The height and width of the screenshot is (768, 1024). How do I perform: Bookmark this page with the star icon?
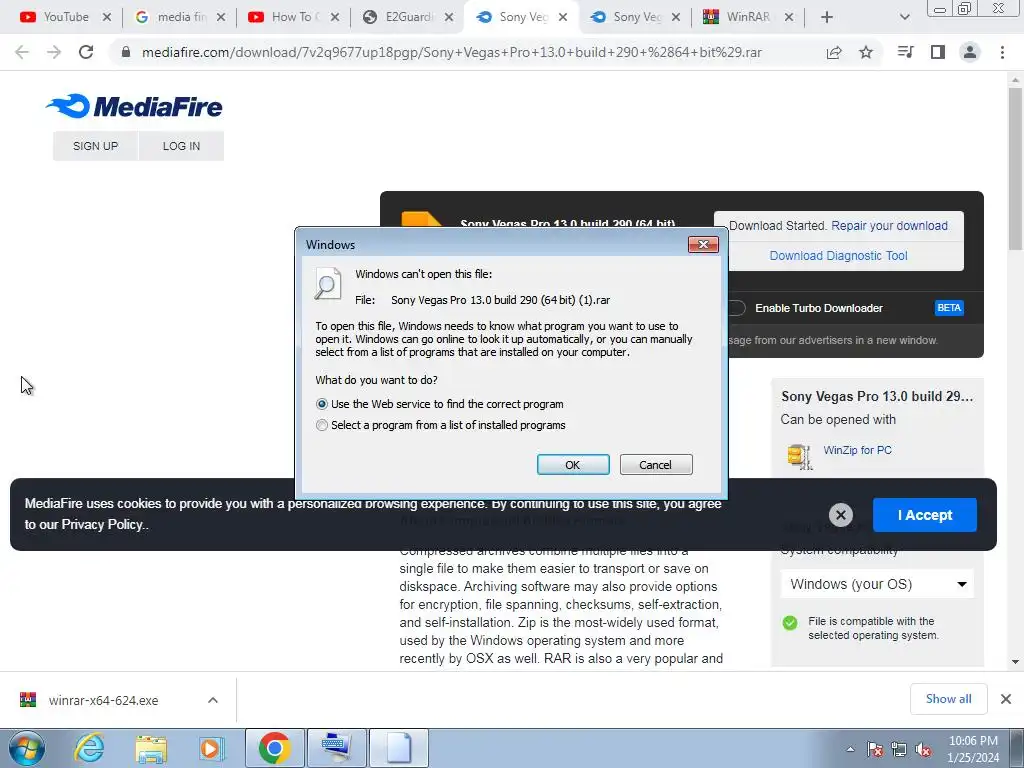[x=866, y=52]
